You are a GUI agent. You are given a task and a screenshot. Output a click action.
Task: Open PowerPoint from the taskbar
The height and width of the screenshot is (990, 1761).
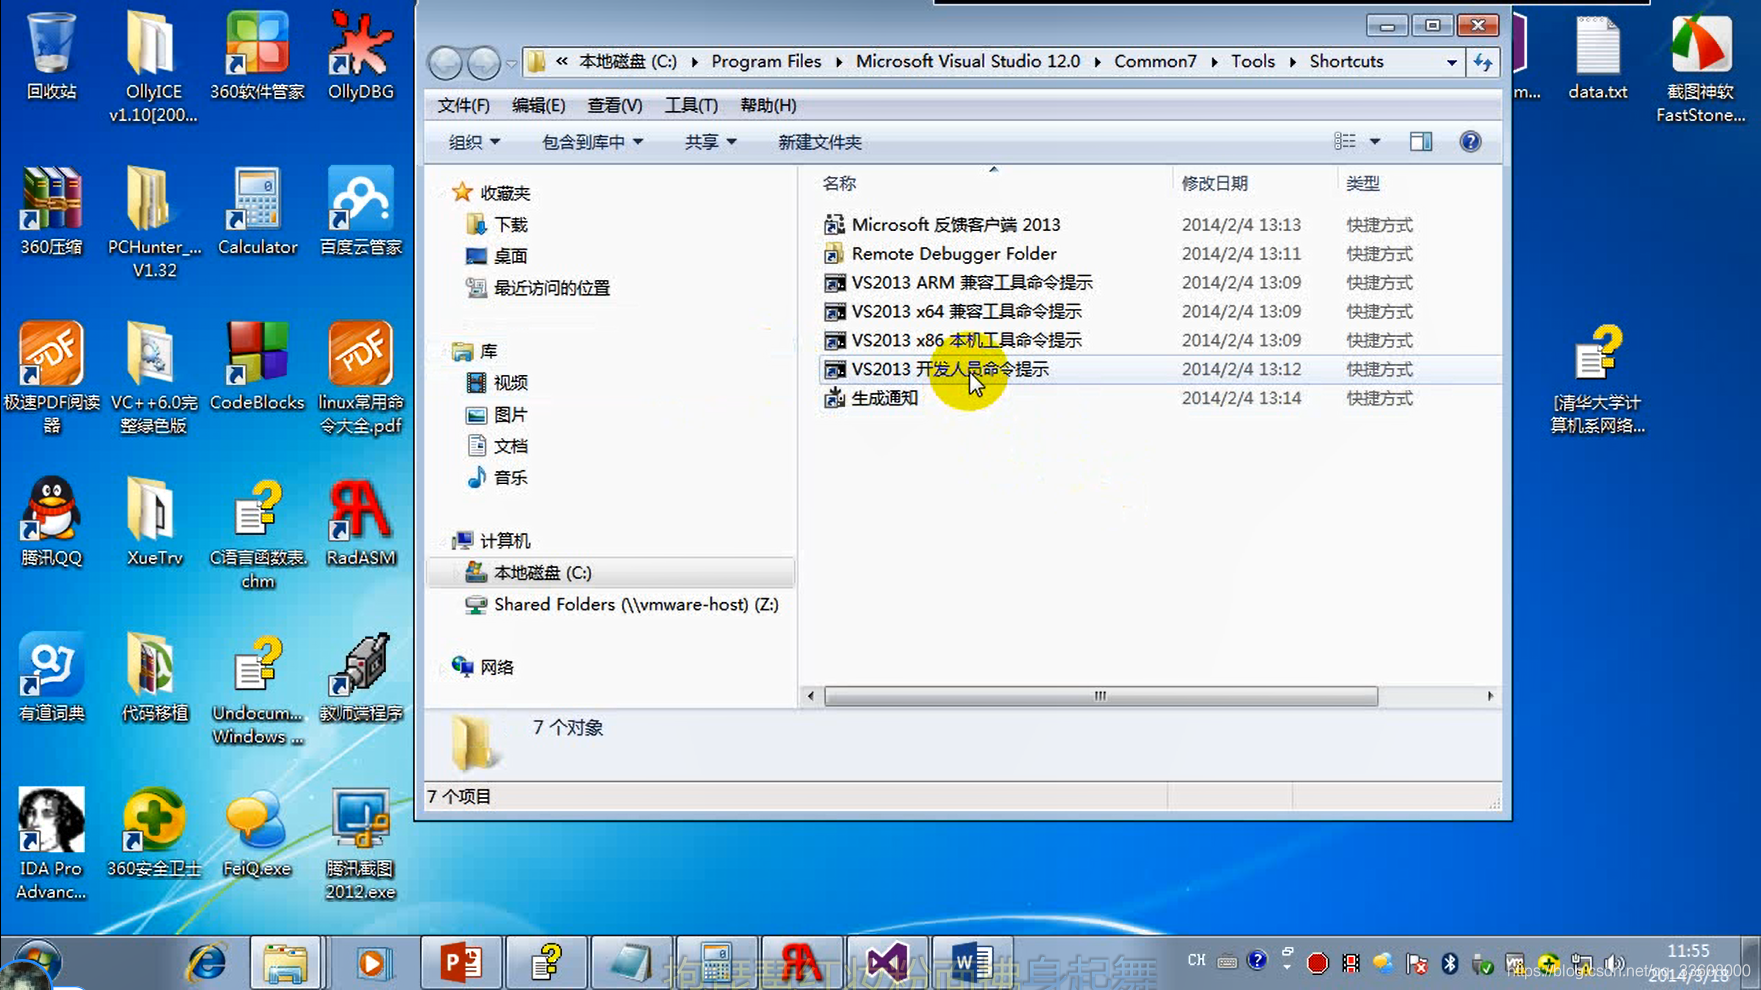461,964
